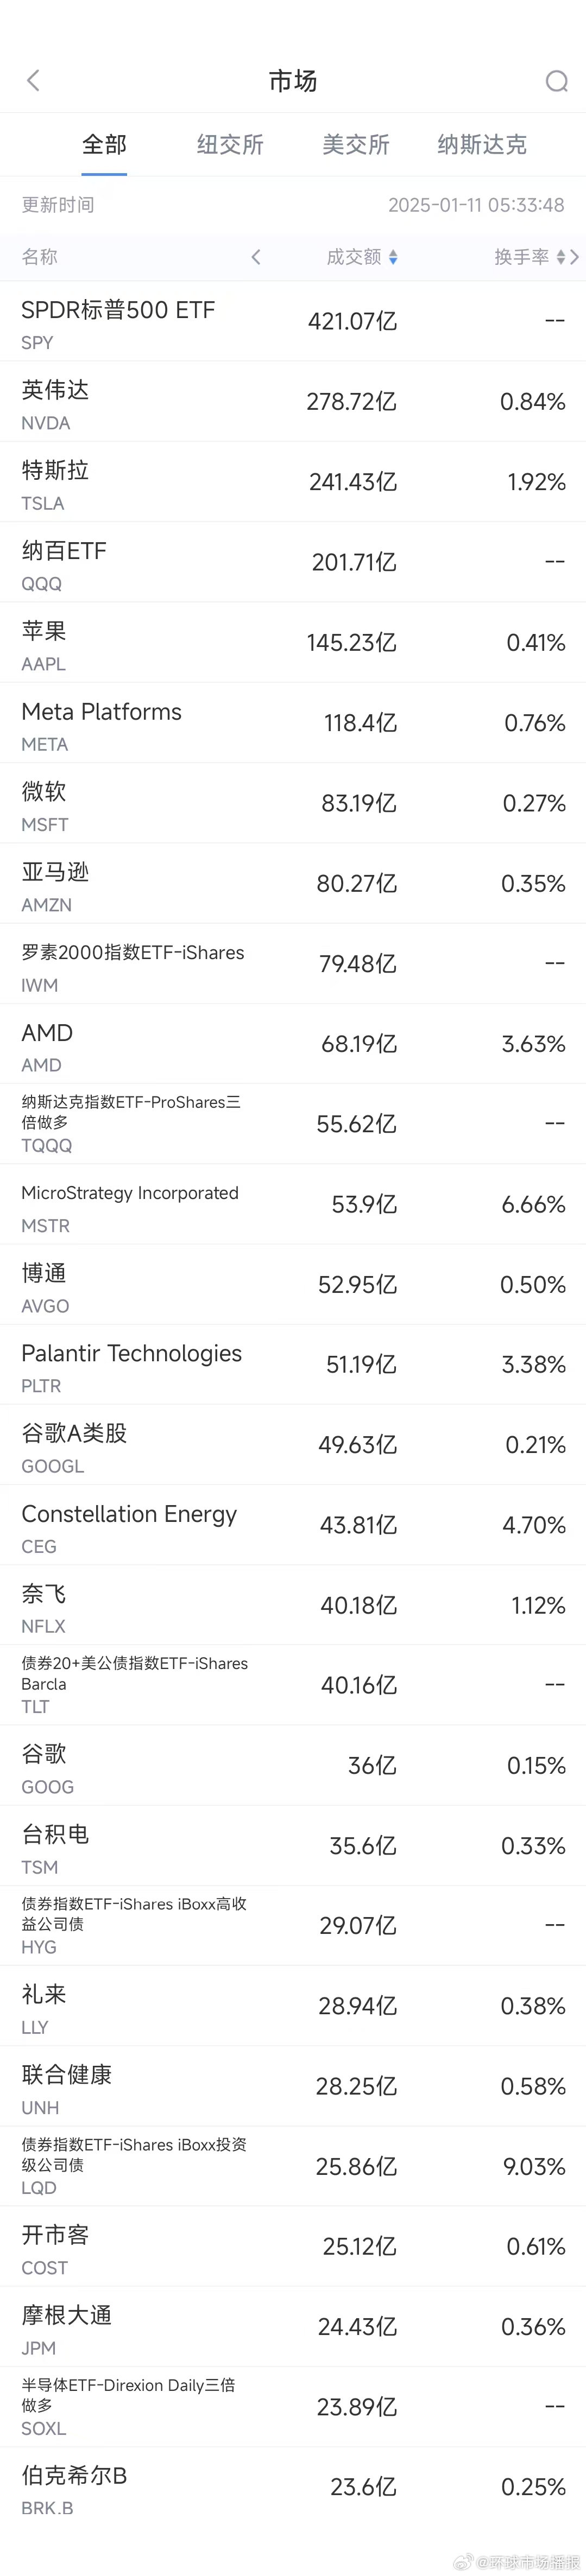This screenshot has width=586, height=2576.
Task: Switch to 纽交所 tab
Action: pos(230,145)
